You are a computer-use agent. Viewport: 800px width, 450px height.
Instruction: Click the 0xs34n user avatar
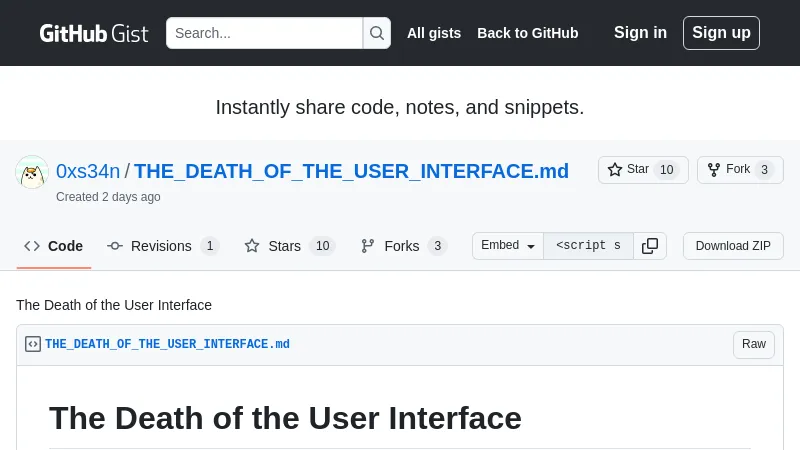click(x=32, y=172)
